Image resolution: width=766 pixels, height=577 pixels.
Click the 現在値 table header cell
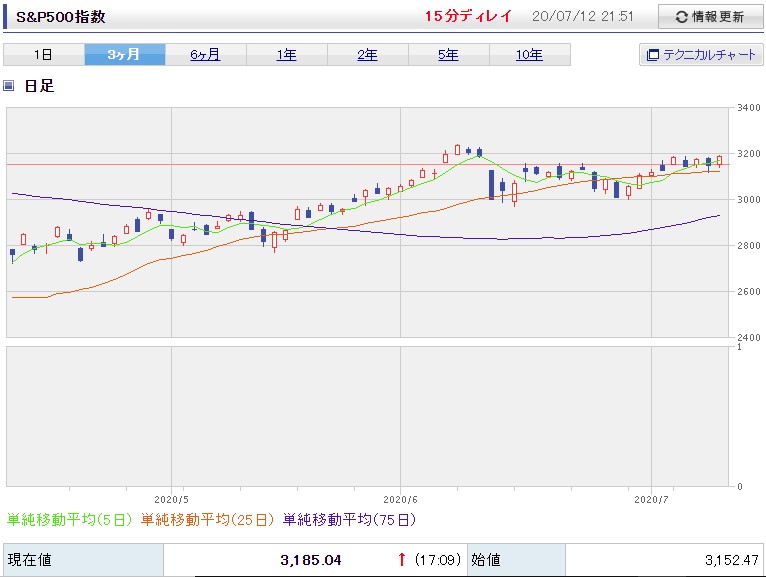coord(84,560)
